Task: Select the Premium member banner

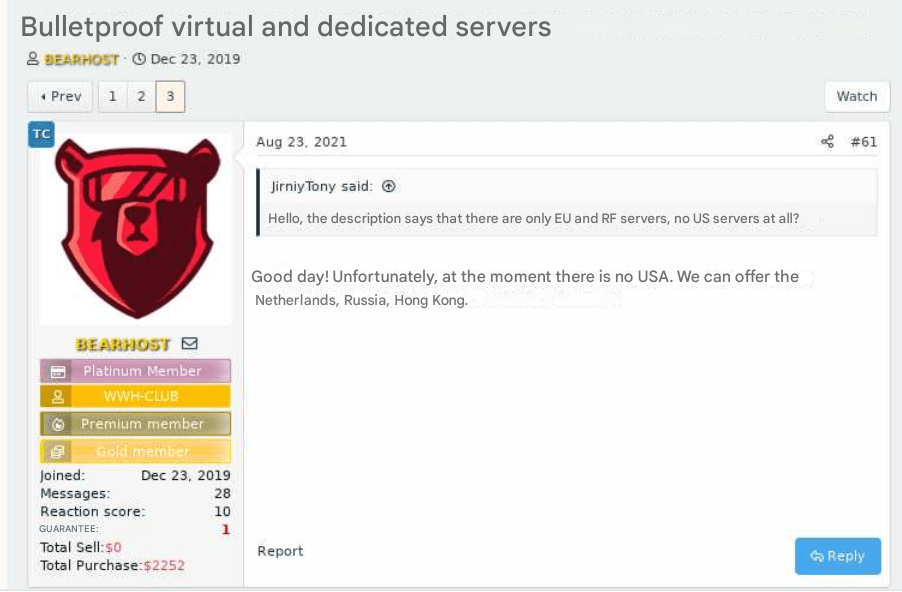Action: pos(135,424)
